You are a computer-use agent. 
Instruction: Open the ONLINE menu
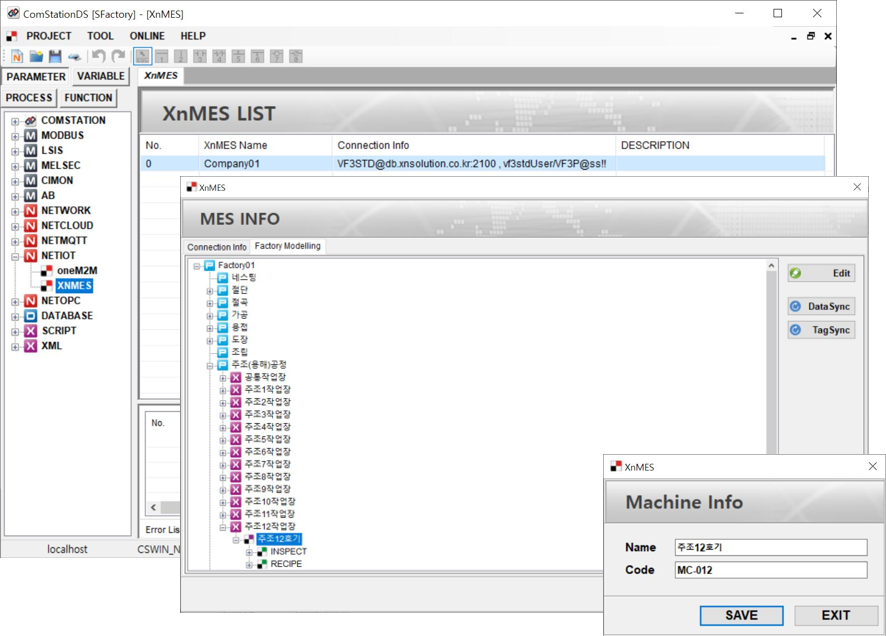pos(147,36)
